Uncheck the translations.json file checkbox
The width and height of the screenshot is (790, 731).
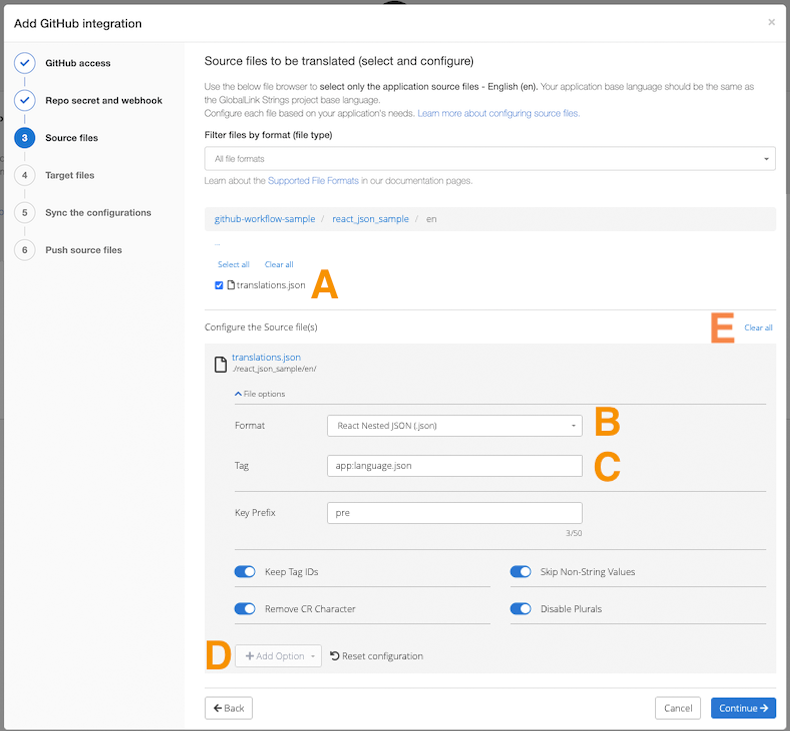219,285
